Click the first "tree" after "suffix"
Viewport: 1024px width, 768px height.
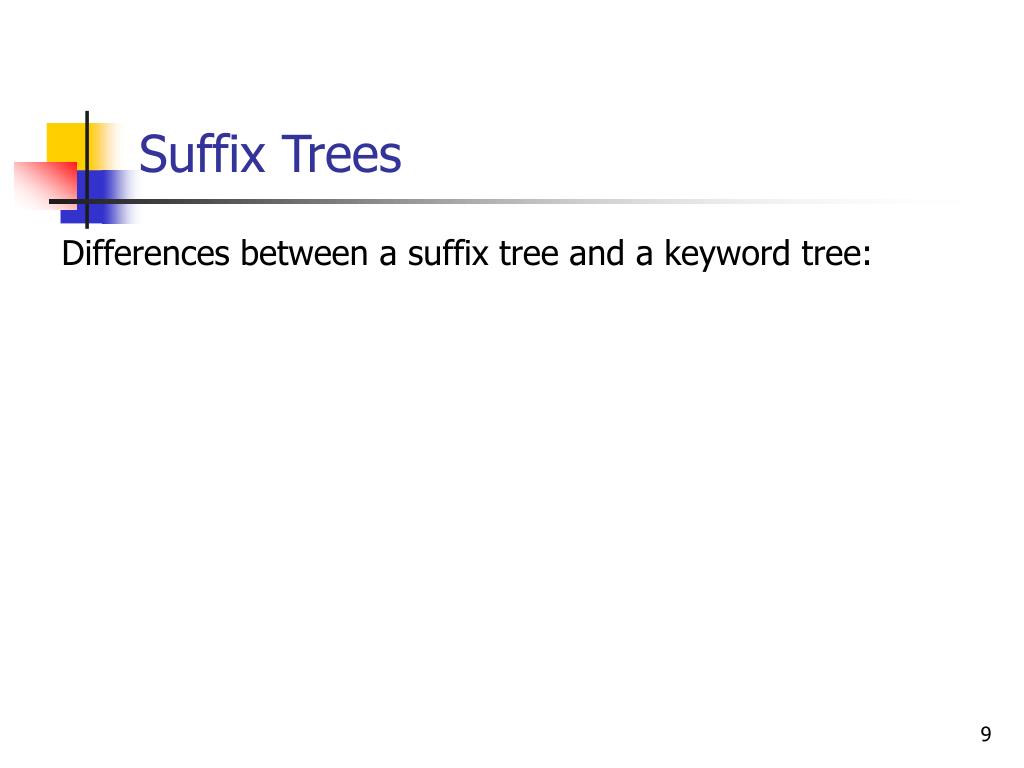point(528,253)
